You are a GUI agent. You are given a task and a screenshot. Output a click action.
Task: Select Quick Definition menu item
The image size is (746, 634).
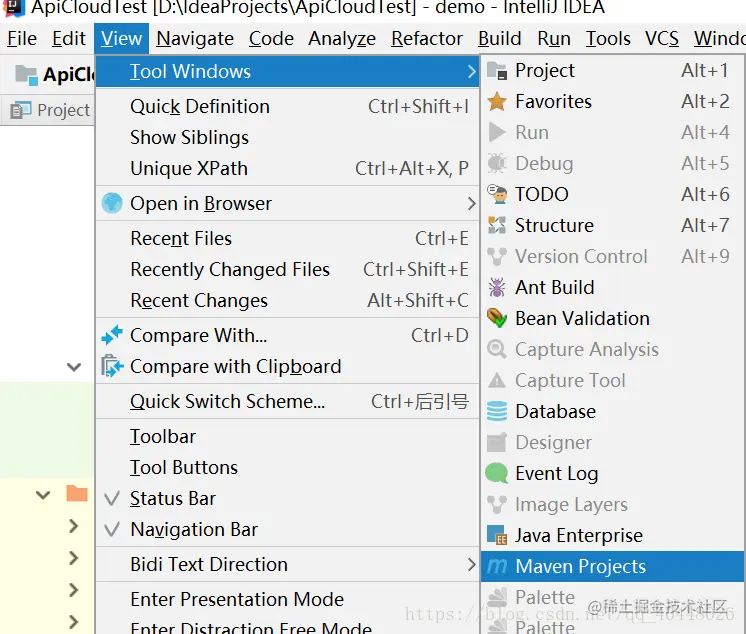tap(287, 107)
